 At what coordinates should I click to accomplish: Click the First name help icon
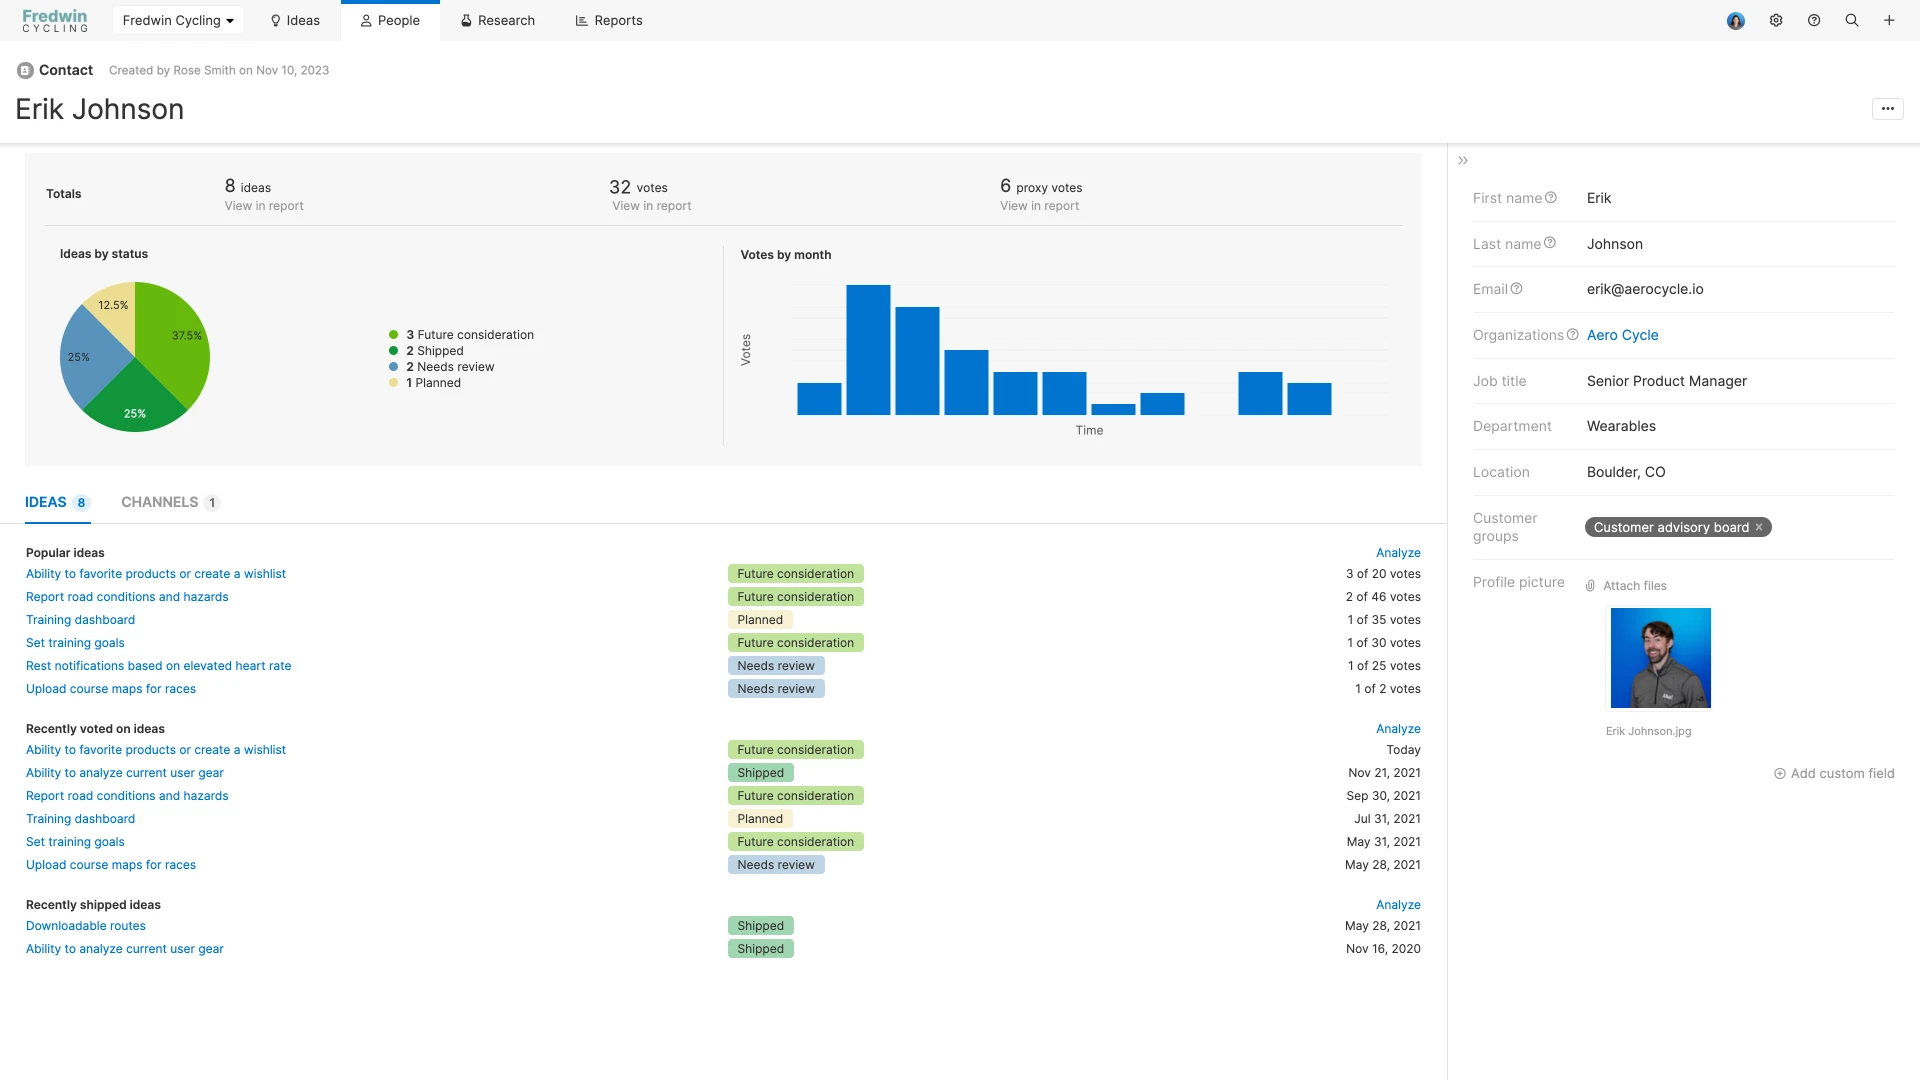(x=1551, y=198)
